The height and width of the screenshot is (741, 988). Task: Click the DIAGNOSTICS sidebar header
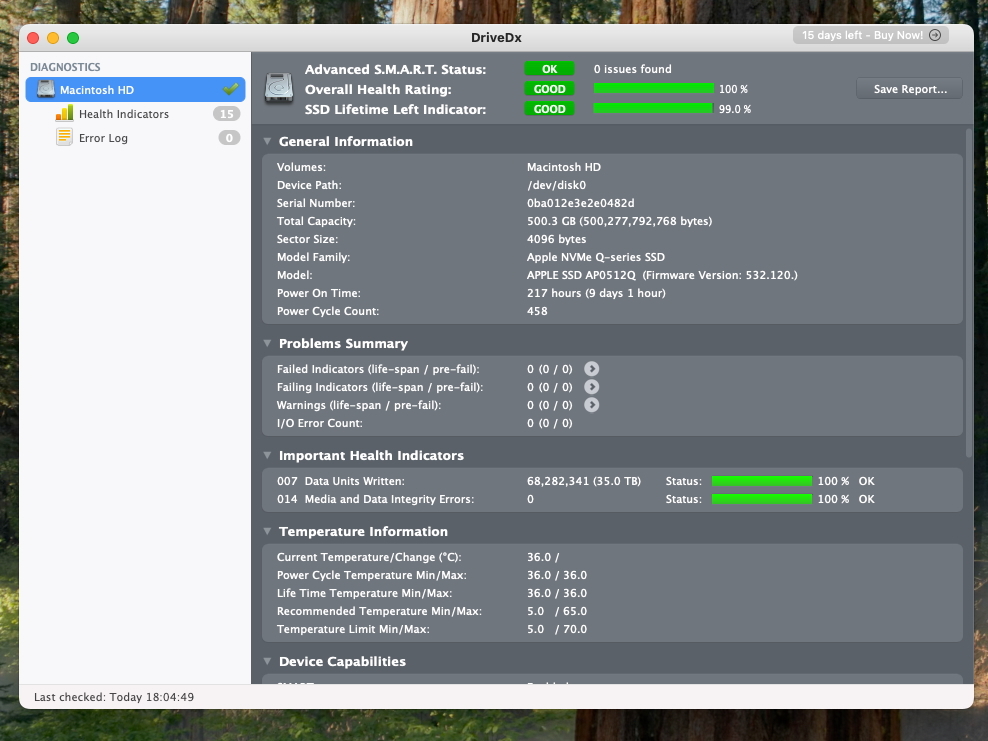[x=65, y=67]
